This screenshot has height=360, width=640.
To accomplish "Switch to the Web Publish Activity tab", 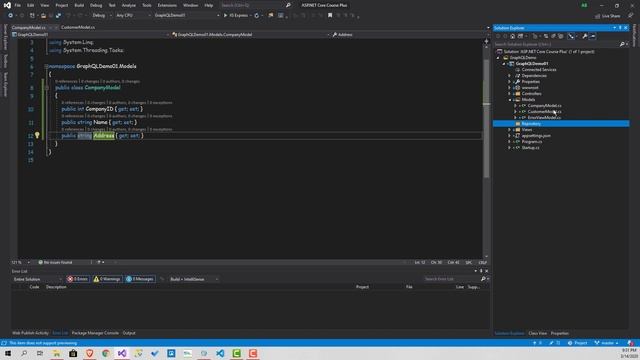I will (30, 333).
